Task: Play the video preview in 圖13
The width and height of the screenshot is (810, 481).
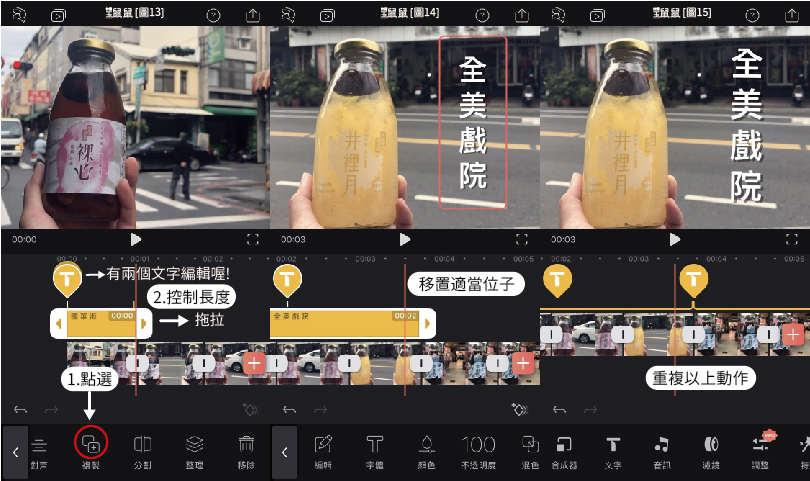Action: (x=135, y=240)
